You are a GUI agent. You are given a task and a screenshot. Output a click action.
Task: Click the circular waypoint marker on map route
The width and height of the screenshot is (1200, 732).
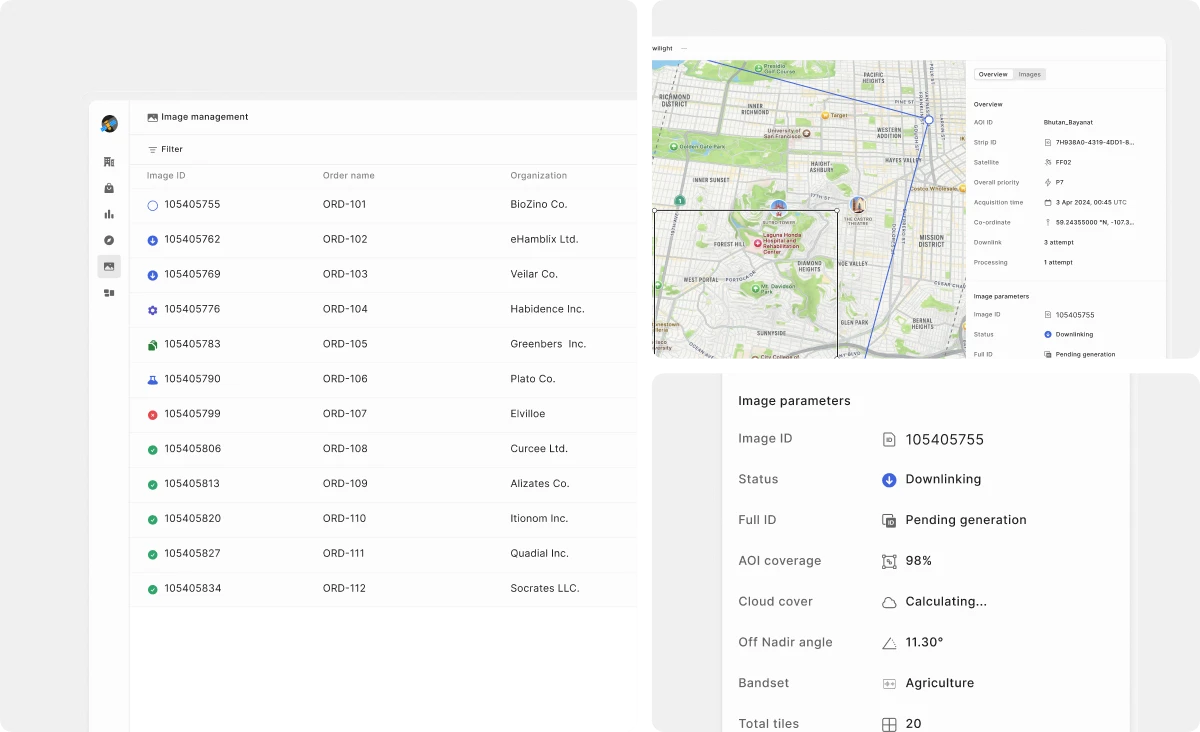[x=928, y=120]
